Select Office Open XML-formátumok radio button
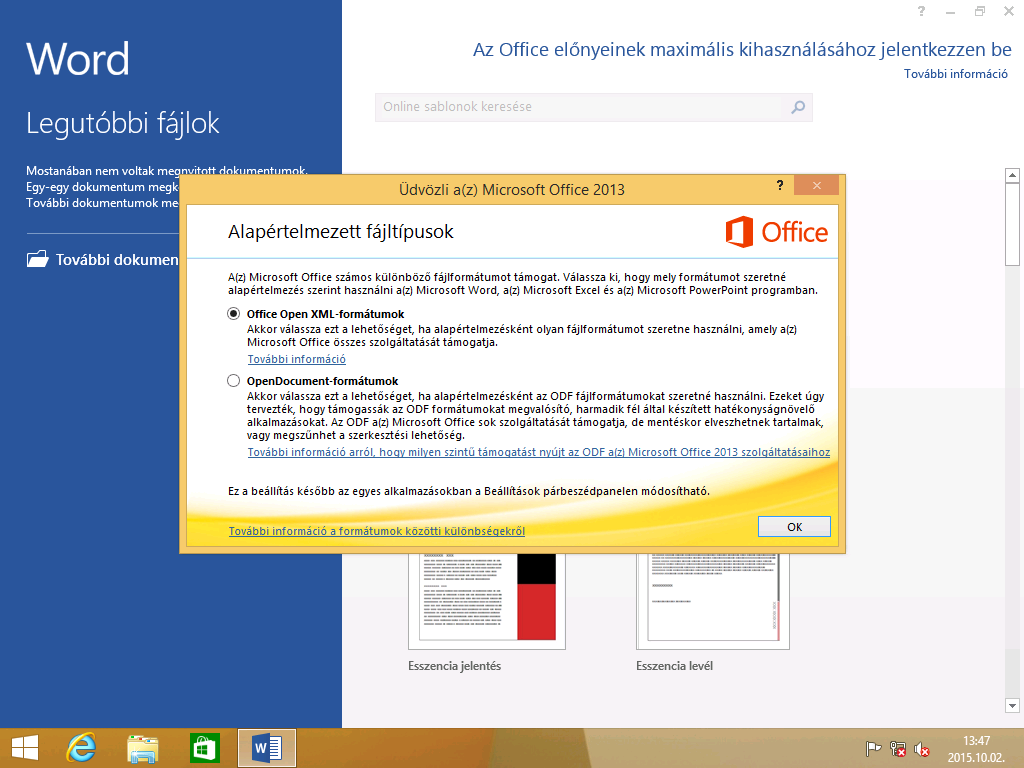1024x768 pixels. click(233, 314)
